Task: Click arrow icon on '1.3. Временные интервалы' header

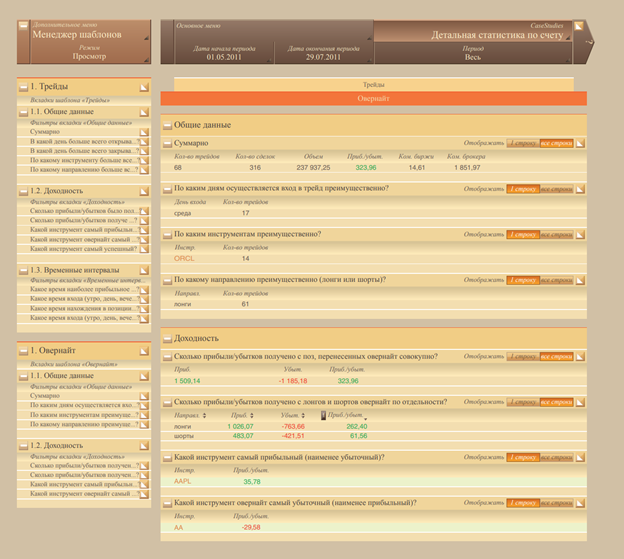Action: pyautogui.click(x=144, y=271)
